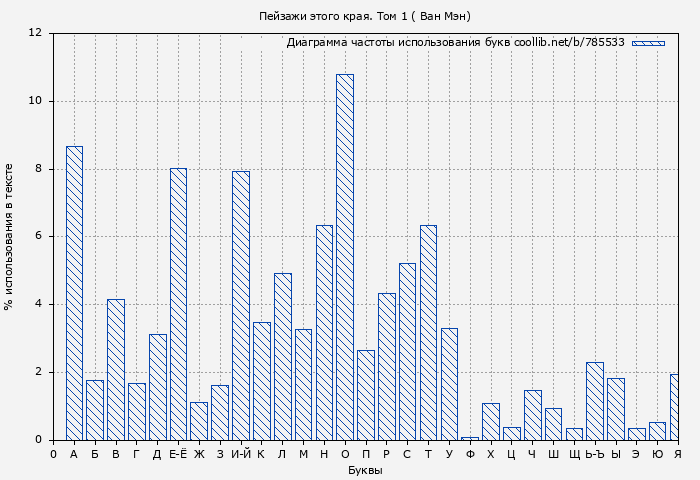This screenshot has height=480, width=700.
Task: Click the tallest bar for letter О
Action: pyautogui.click(x=344, y=257)
